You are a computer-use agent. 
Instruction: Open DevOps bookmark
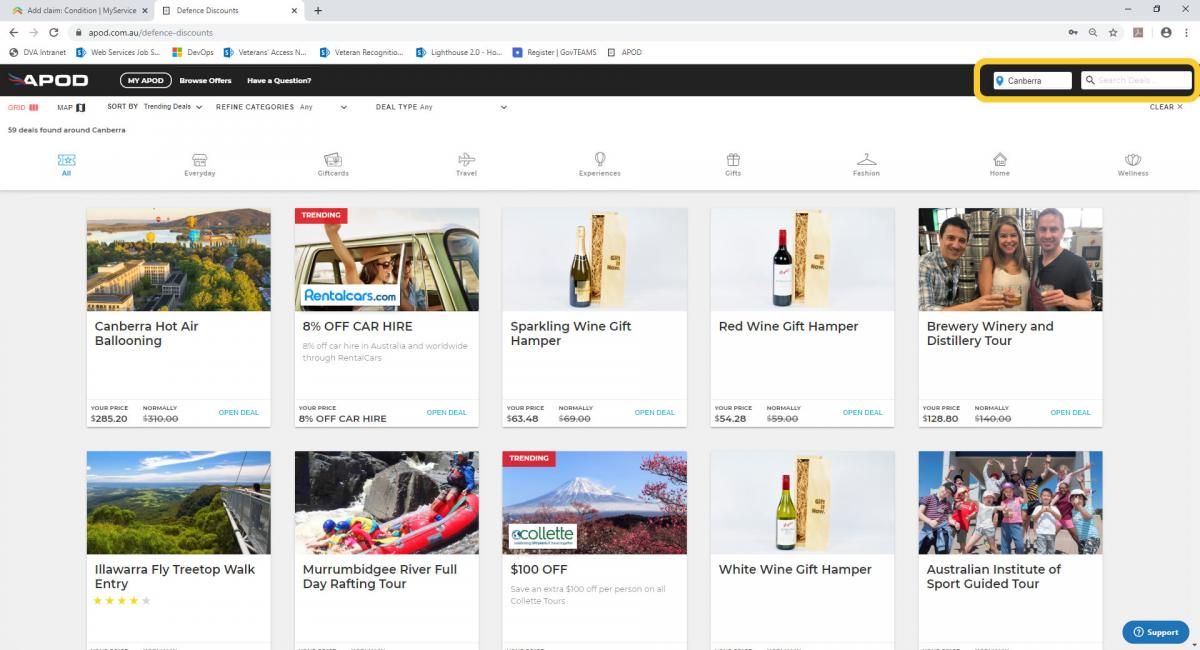coord(193,52)
